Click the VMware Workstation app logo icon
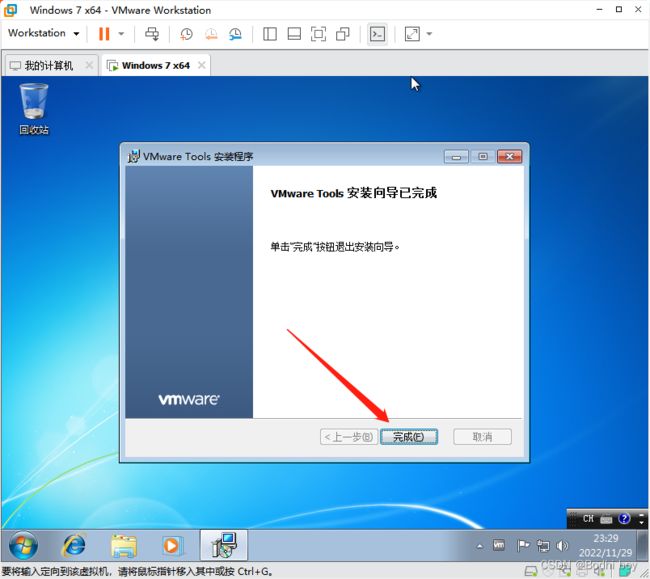Viewport: 650px width, 579px height. point(11,10)
